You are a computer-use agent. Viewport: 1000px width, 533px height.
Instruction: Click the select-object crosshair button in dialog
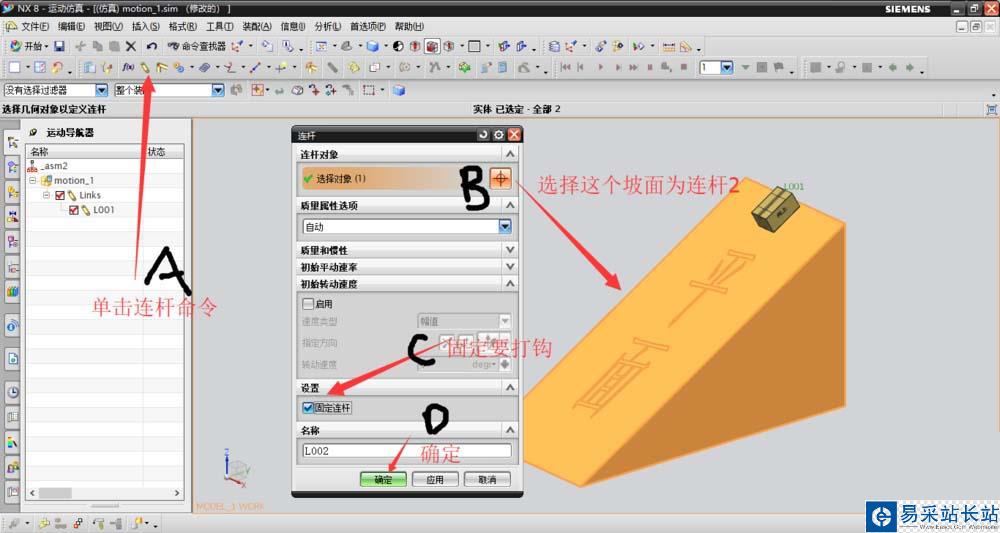coord(500,179)
